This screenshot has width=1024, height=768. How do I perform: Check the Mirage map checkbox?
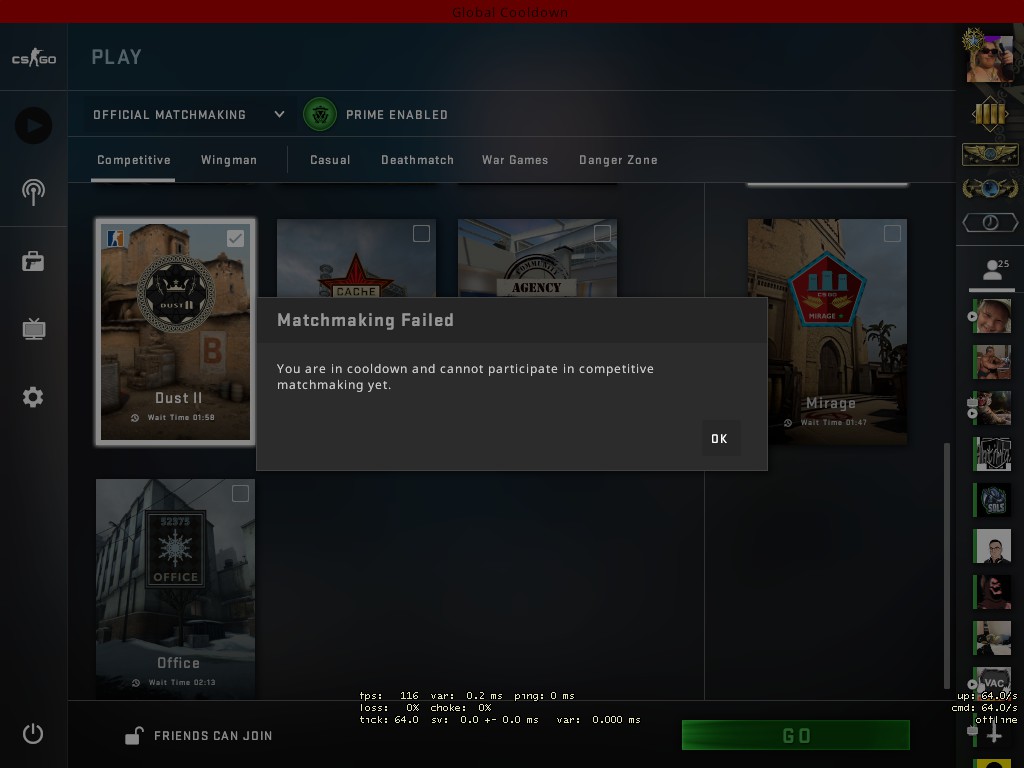point(892,233)
